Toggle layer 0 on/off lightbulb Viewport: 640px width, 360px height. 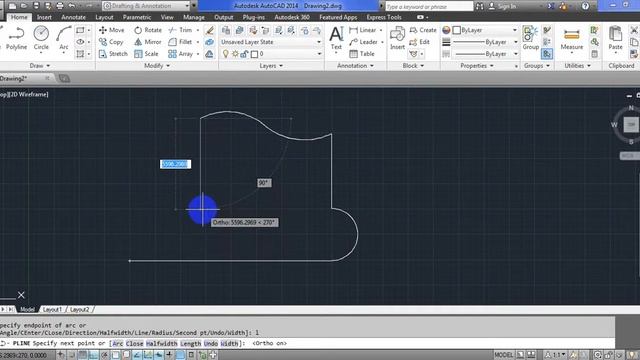tap(225, 54)
